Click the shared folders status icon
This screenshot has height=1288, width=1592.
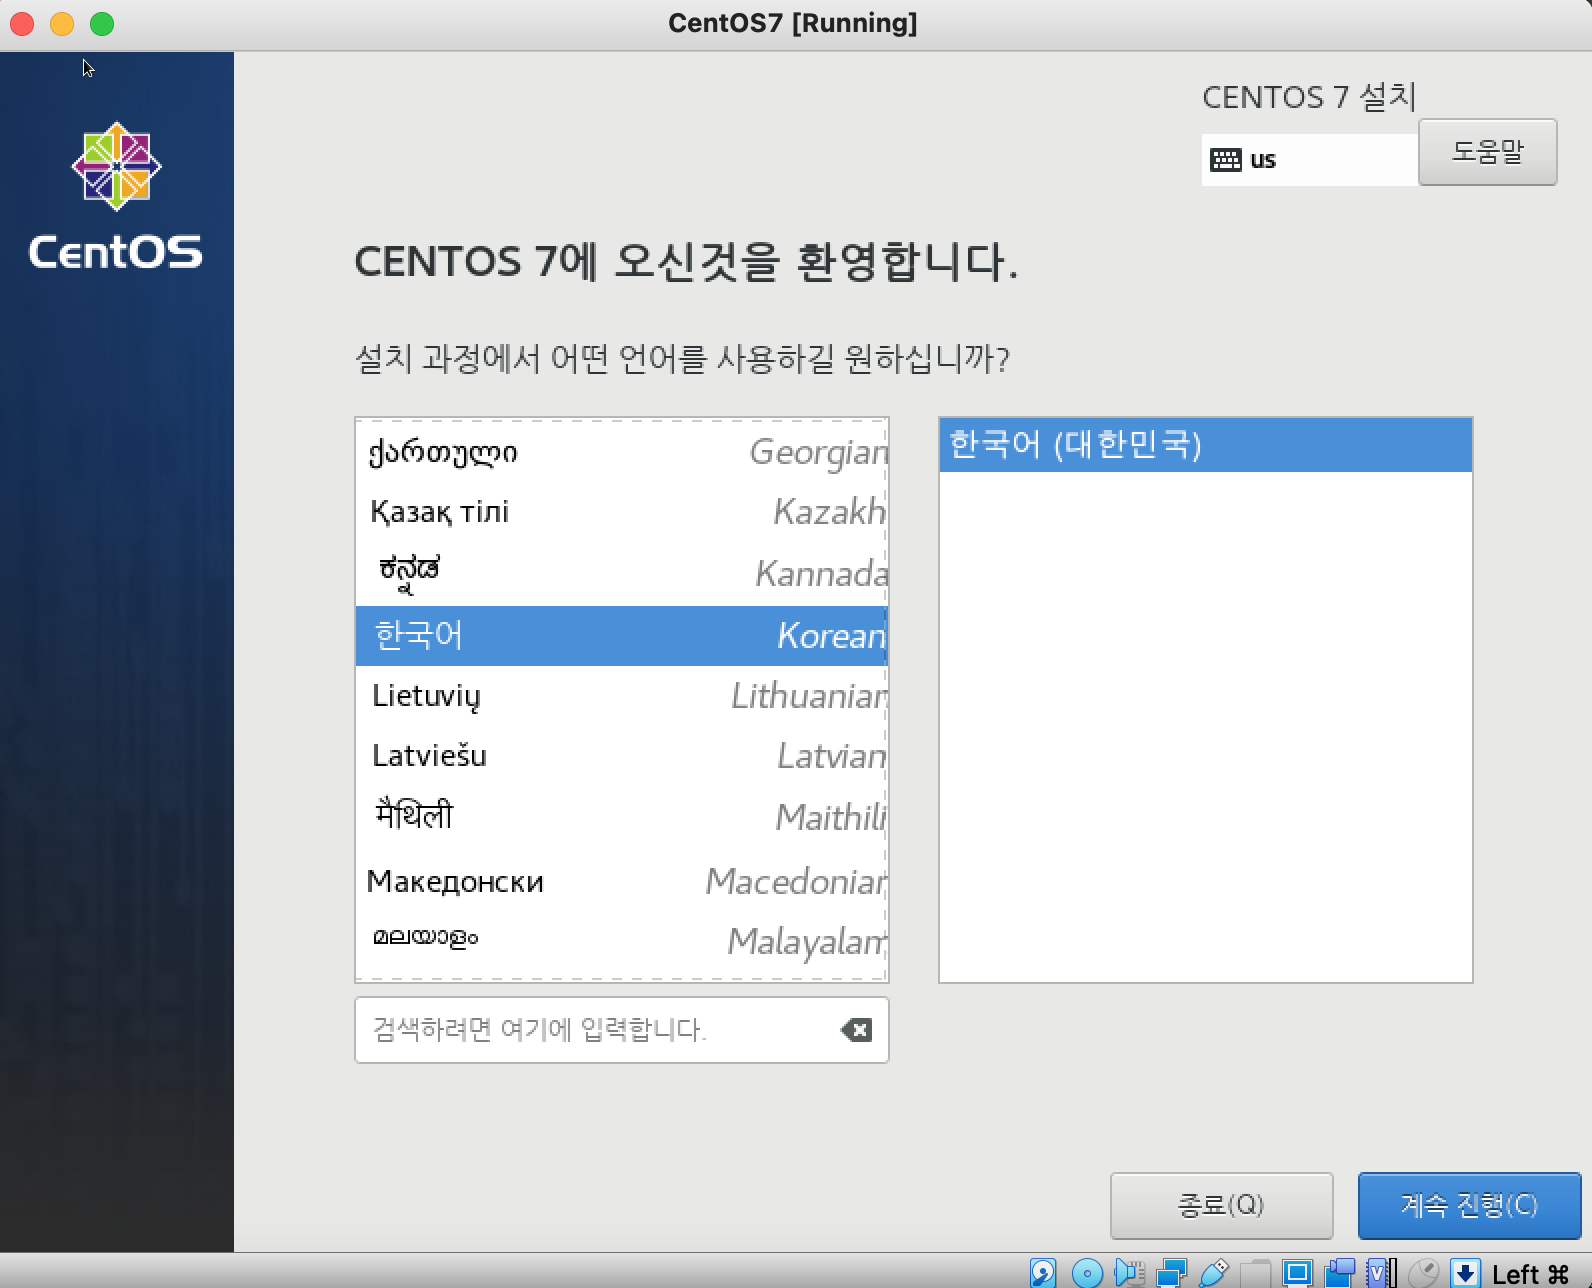point(1255,1274)
